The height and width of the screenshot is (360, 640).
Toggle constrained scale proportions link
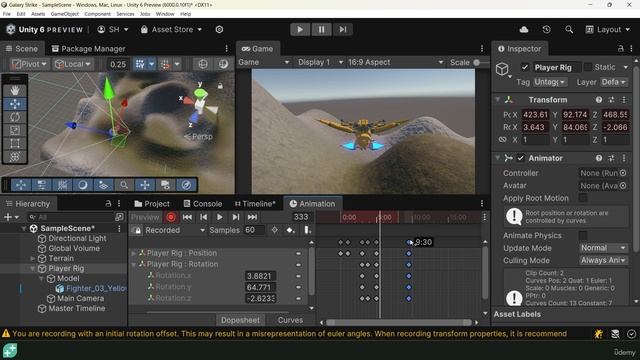pos(503,140)
